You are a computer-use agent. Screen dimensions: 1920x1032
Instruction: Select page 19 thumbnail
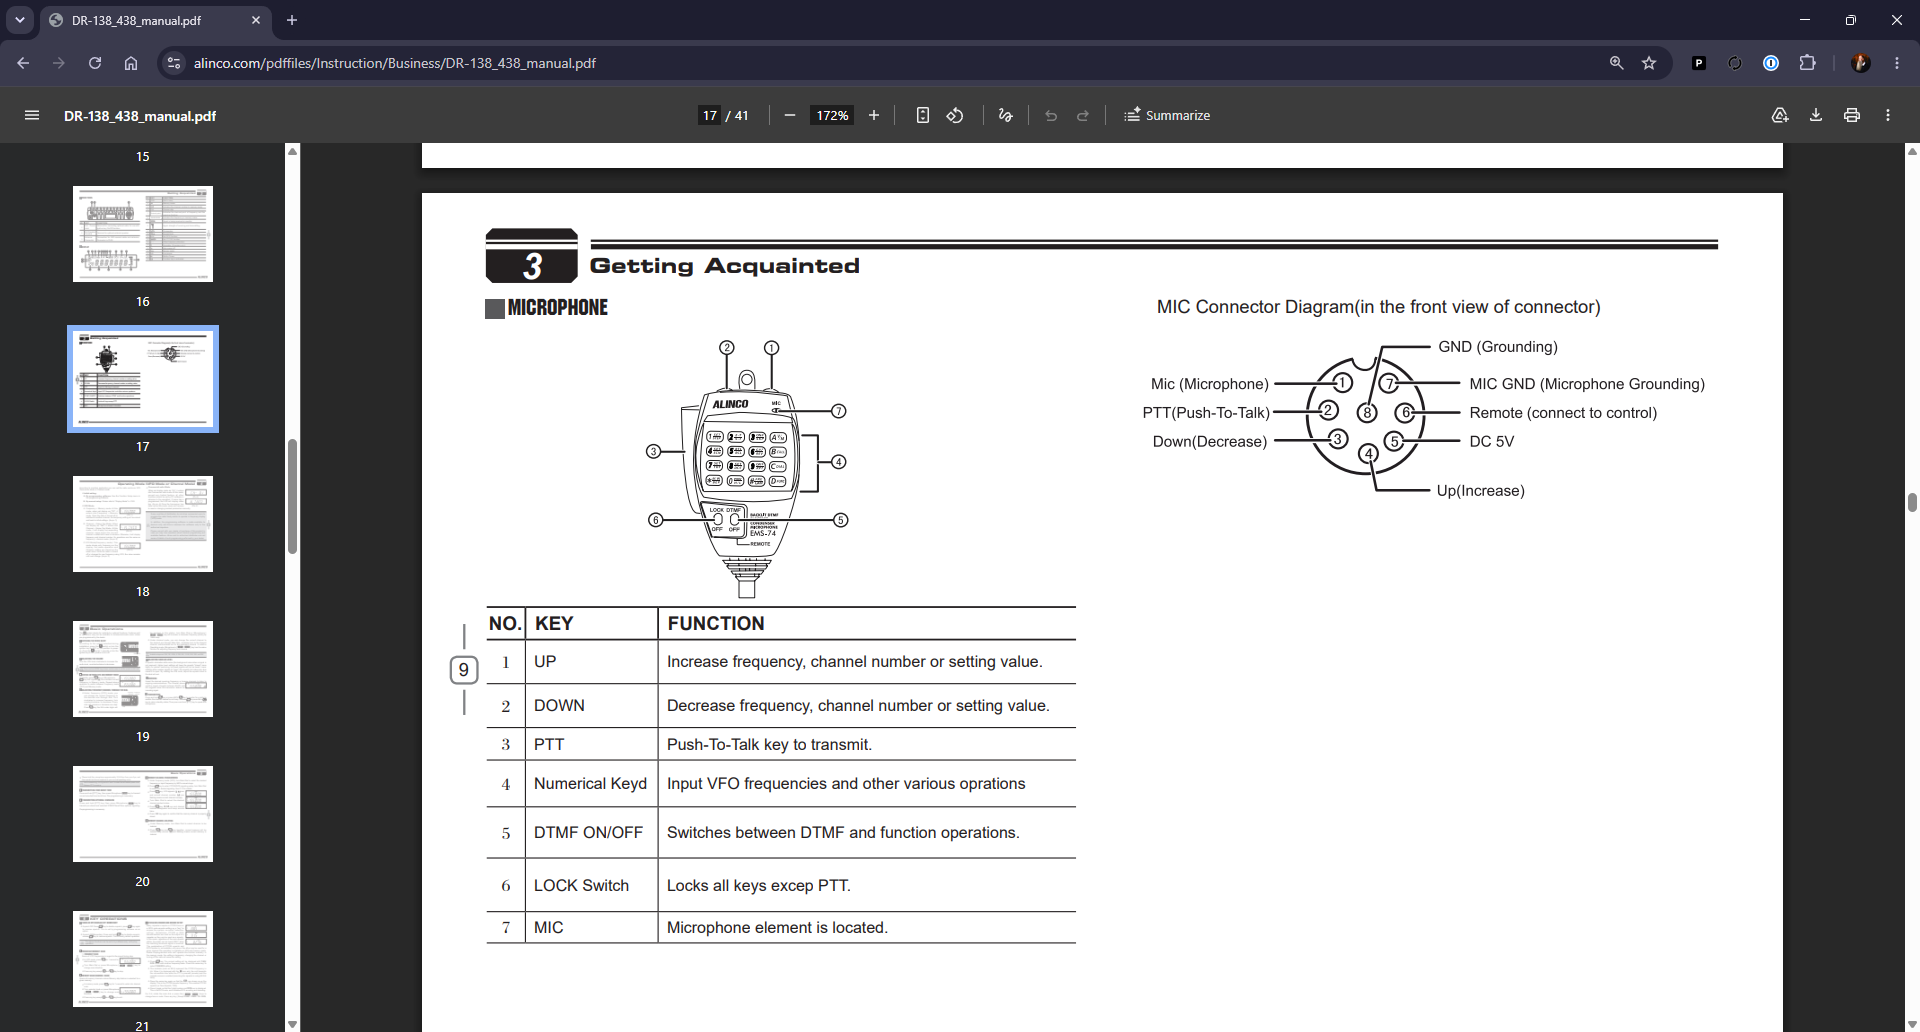143,669
